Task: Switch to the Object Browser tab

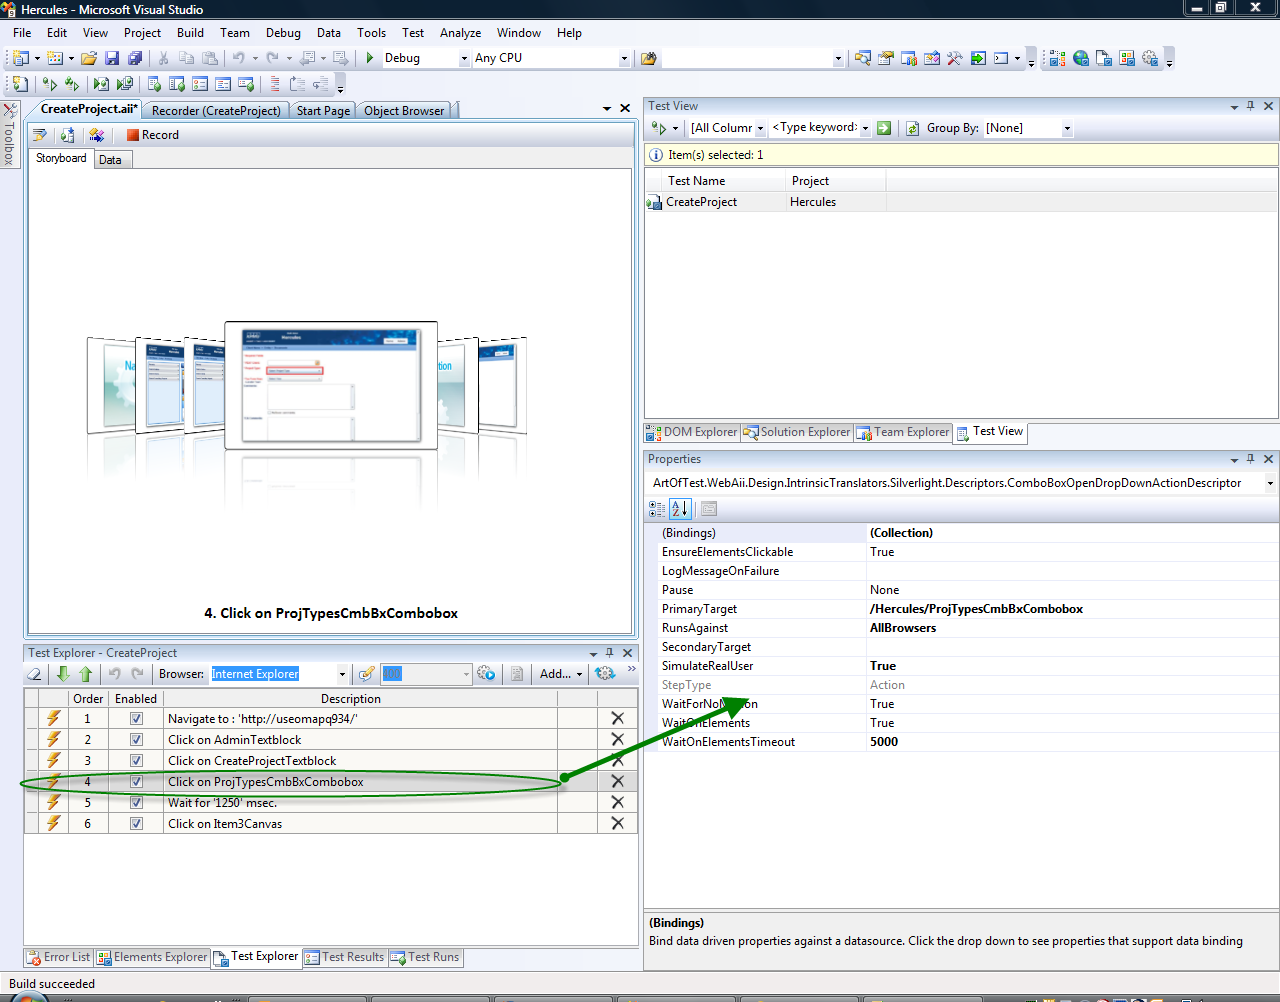Action: click(x=404, y=111)
